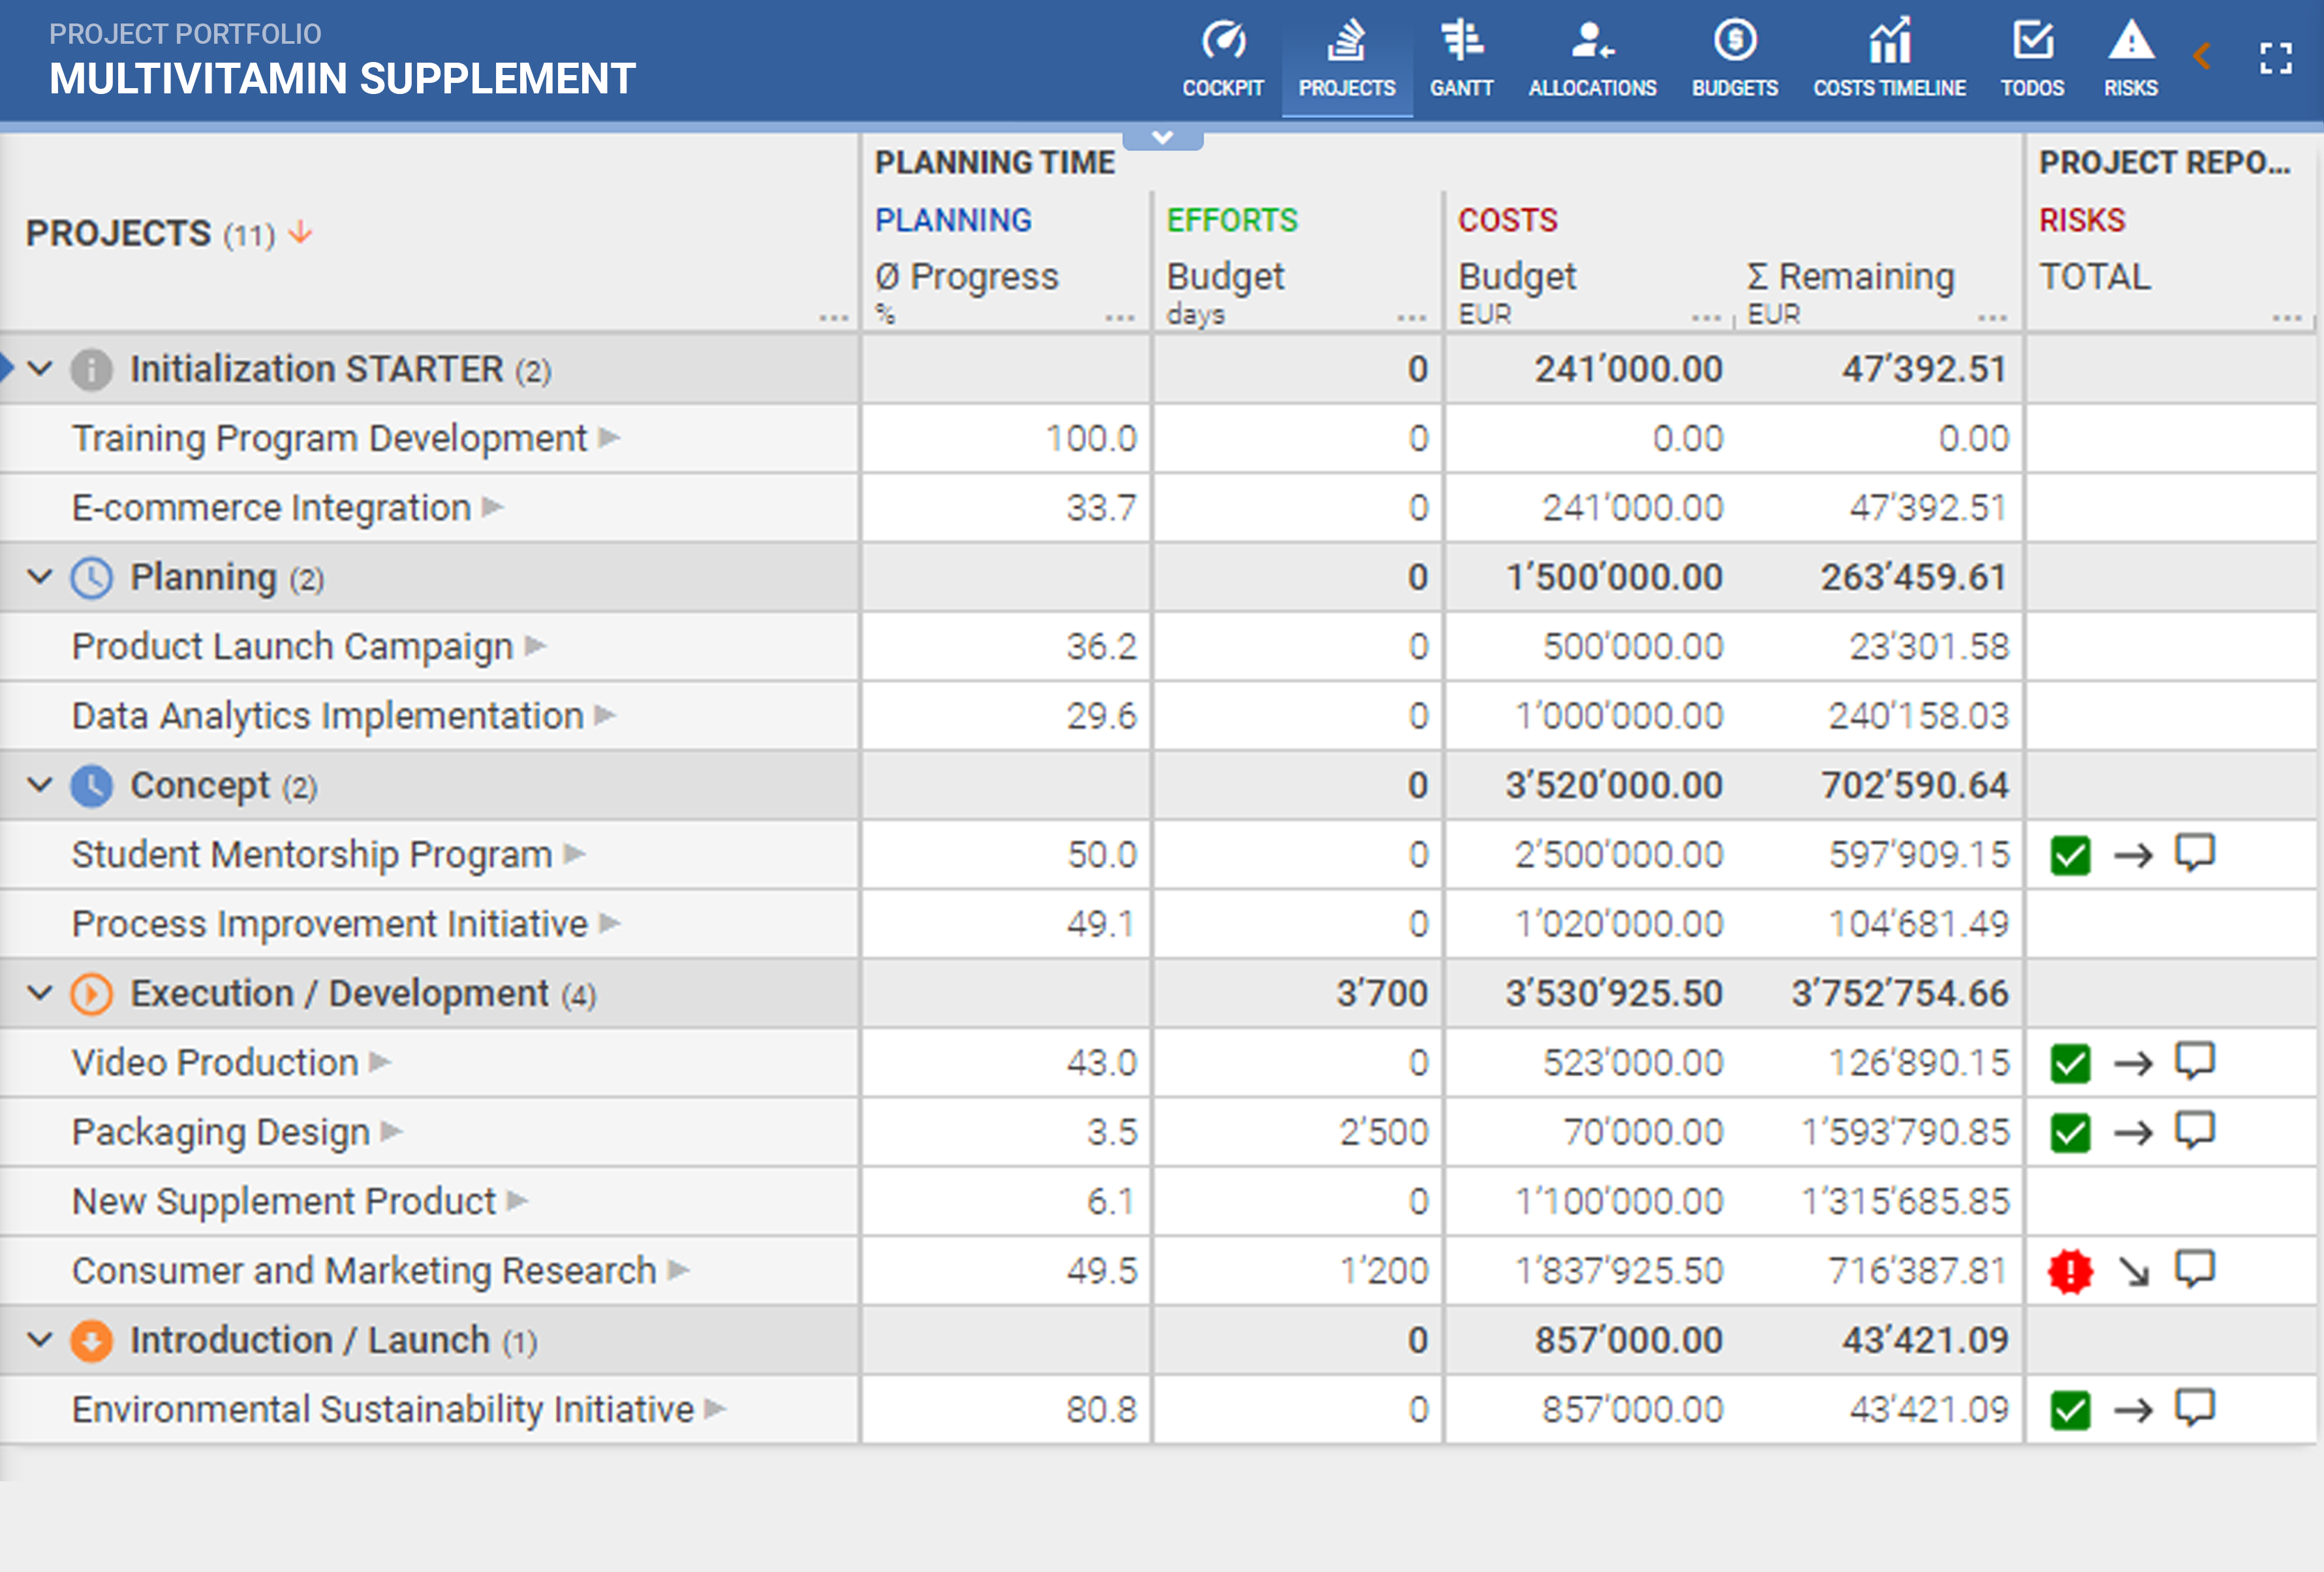The image size is (2324, 1572).
Task: Open Costs Budget column options dots
Action: coord(1706,318)
